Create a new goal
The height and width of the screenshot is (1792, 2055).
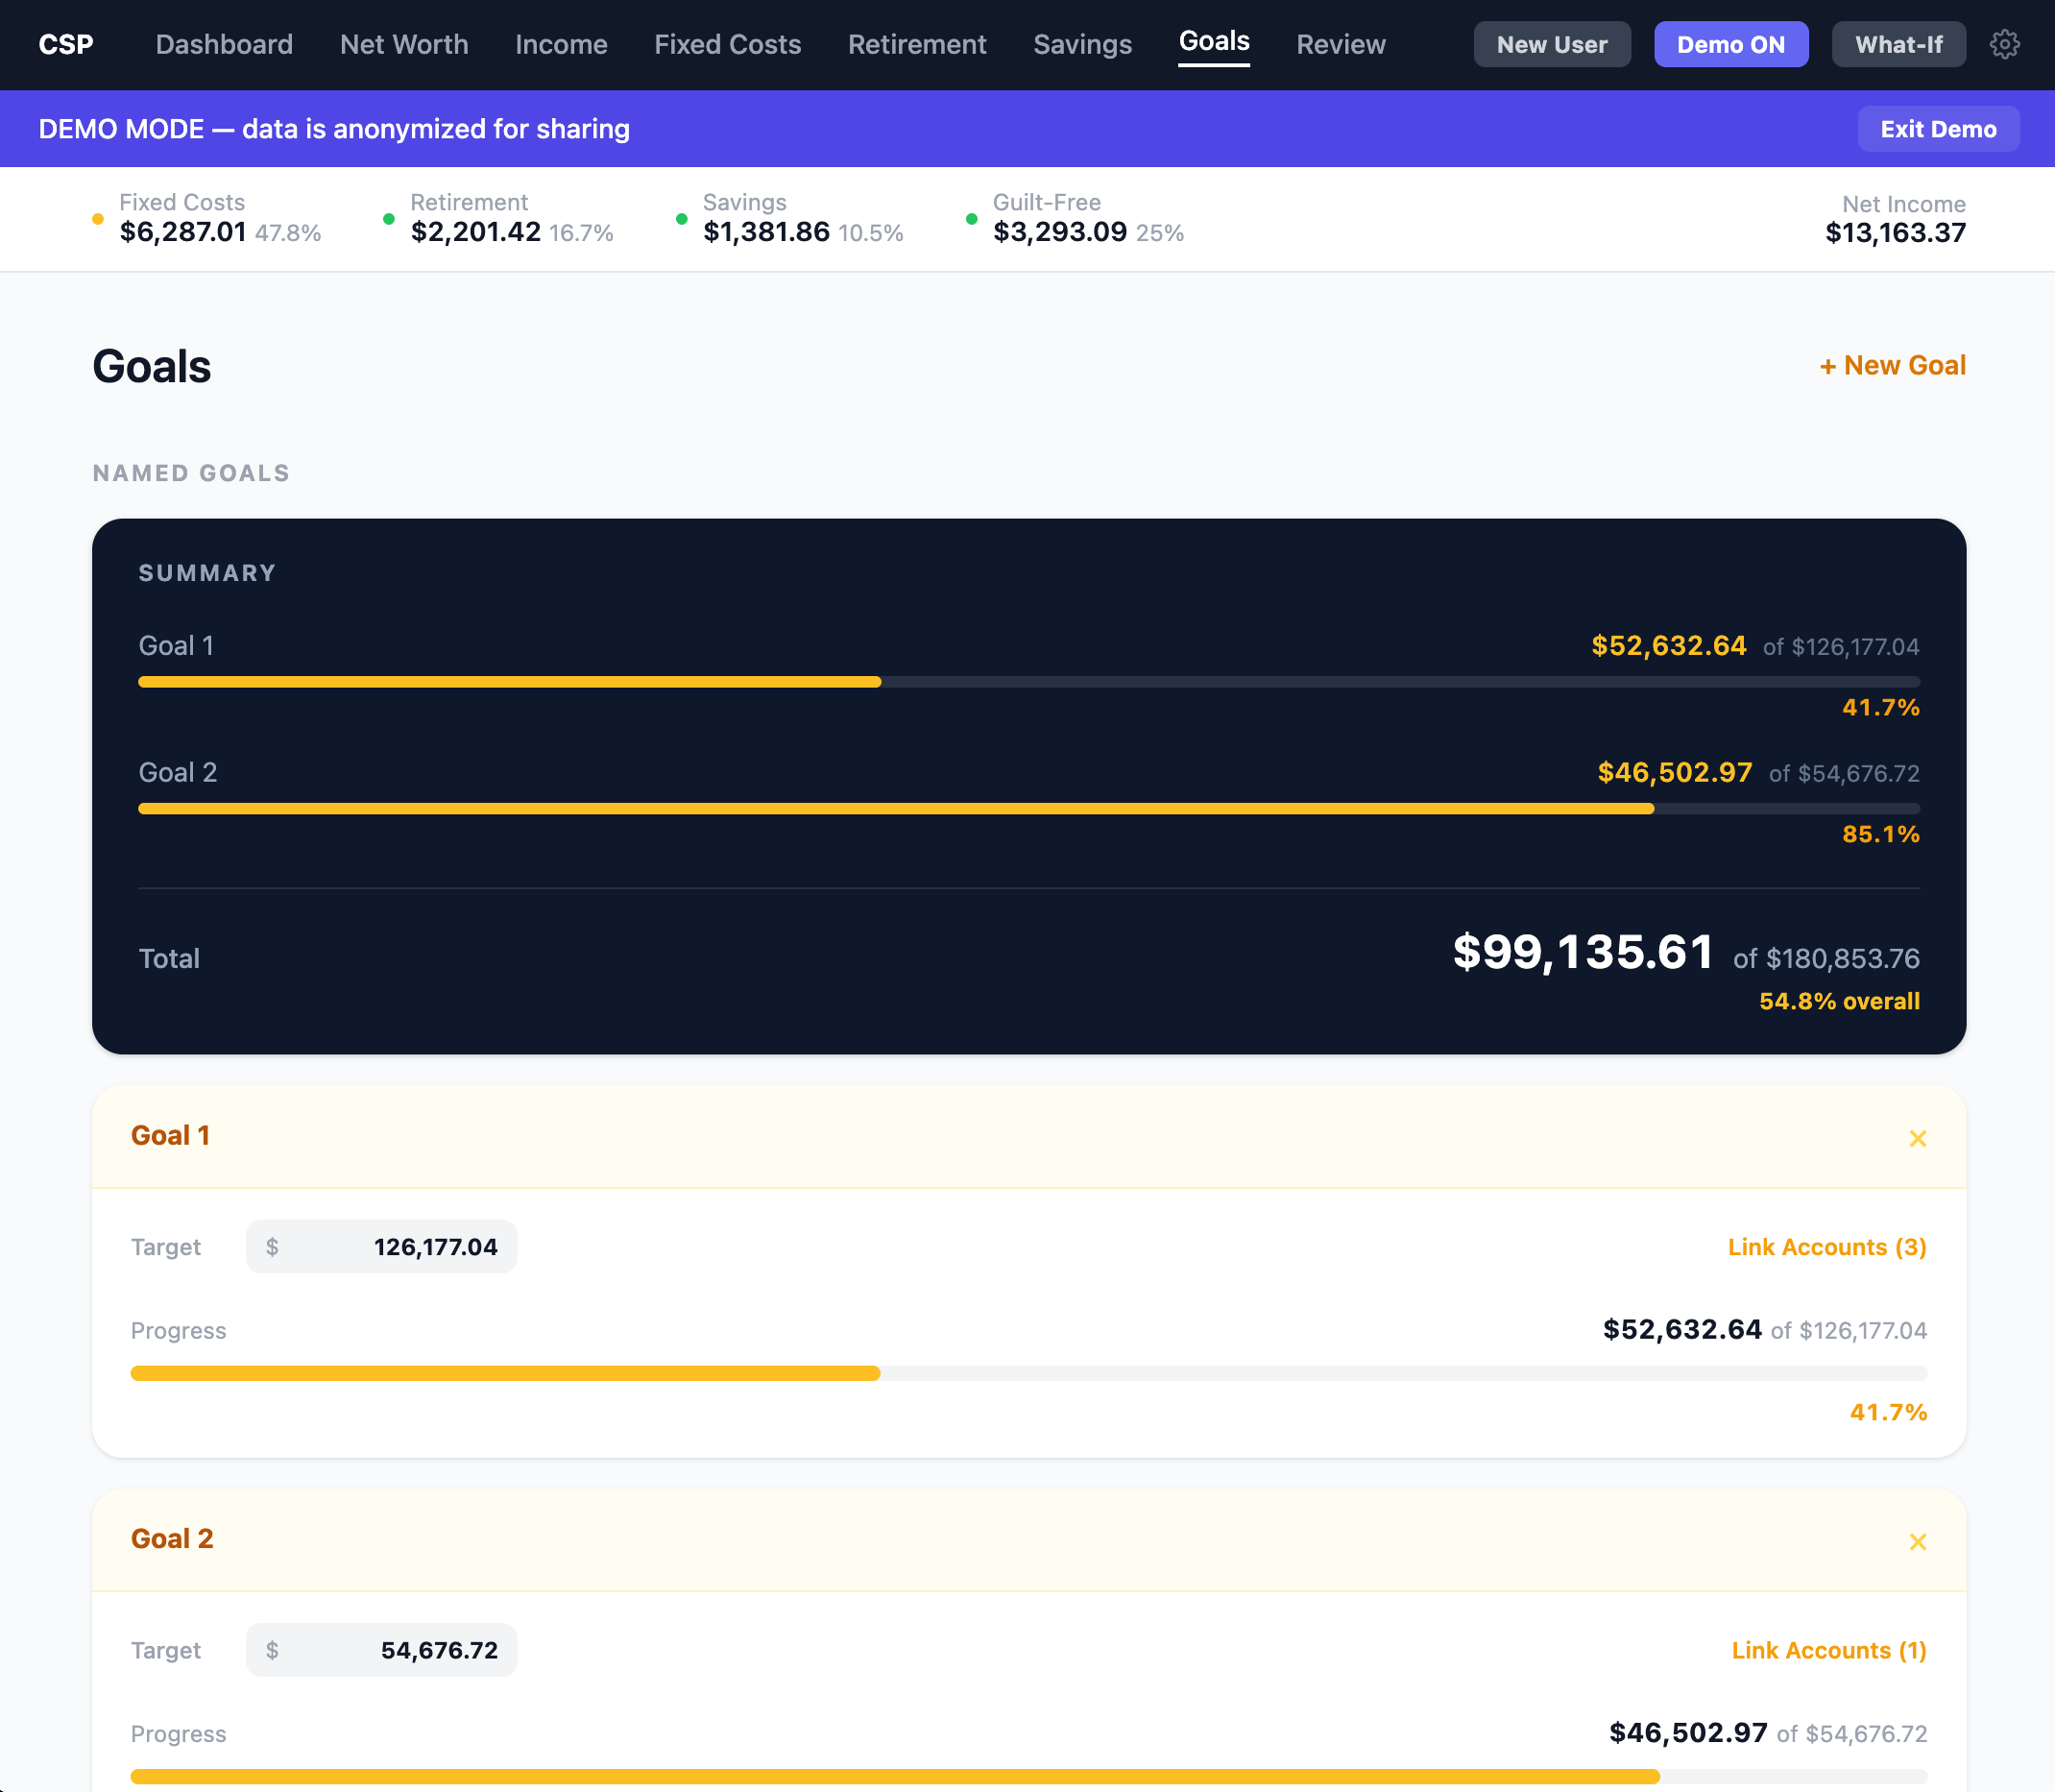(x=1892, y=365)
